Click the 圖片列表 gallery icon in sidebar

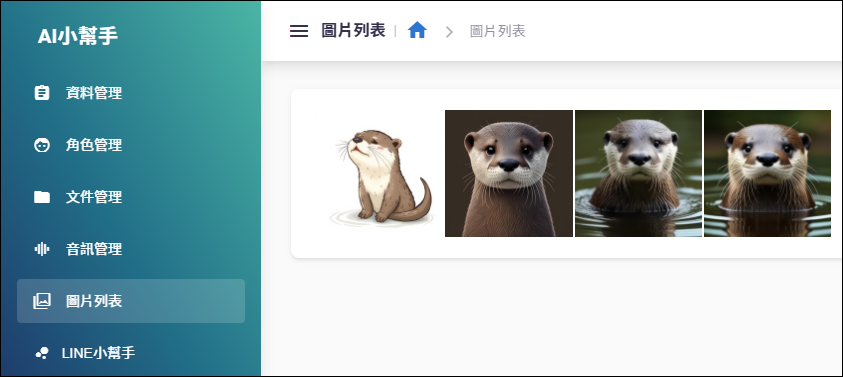point(42,301)
